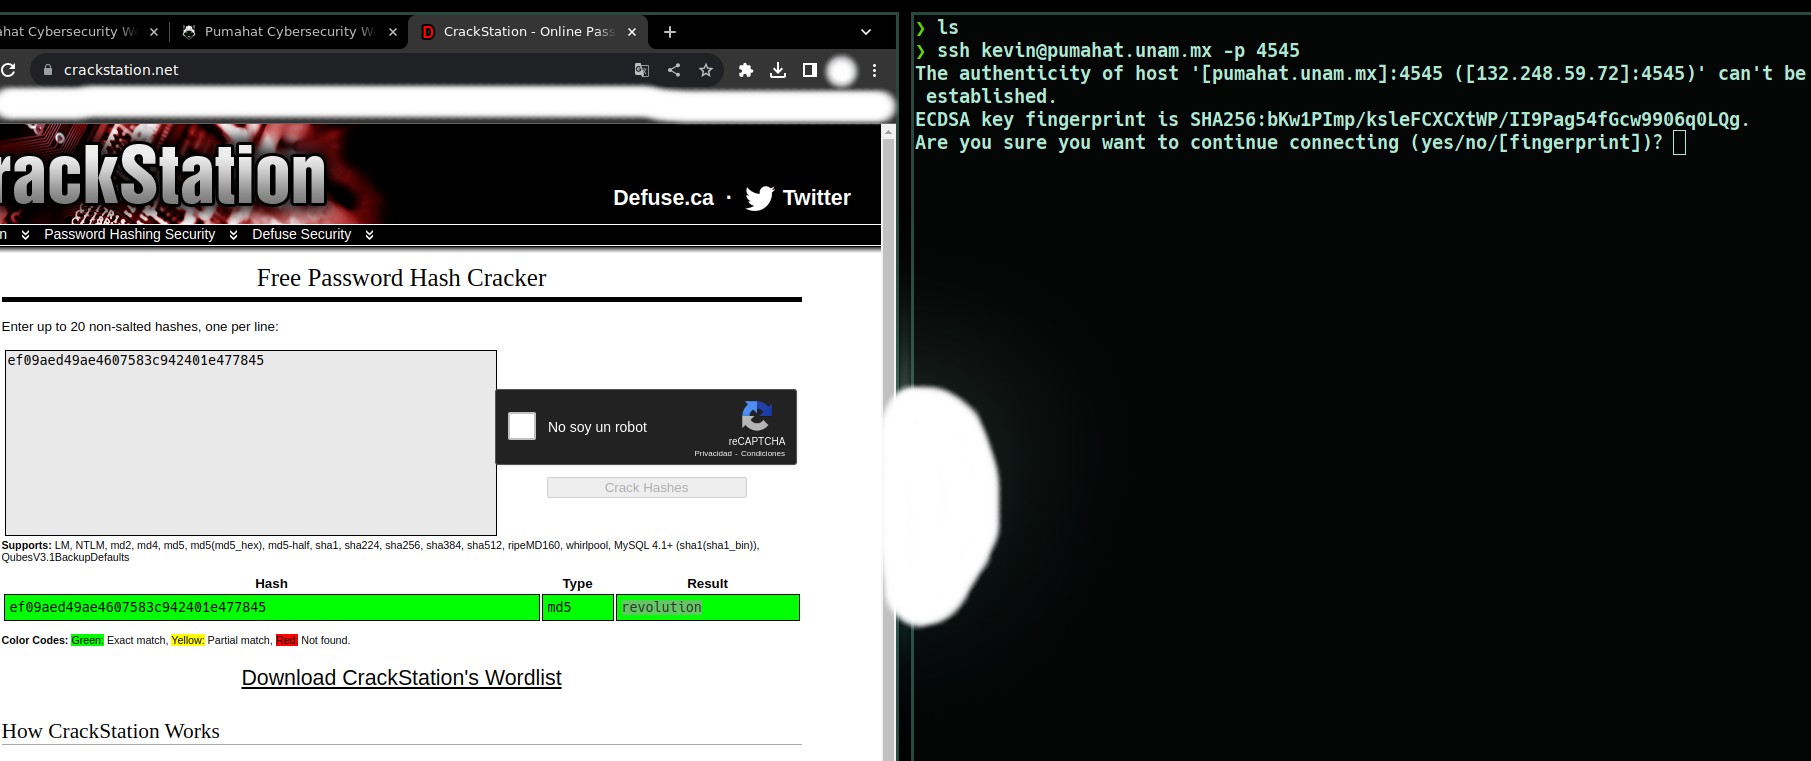This screenshot has height=761, width=1811.
Task: Click the ssh kevin@pumahat.unam.mx command line
Action: (x=1118, y=50)
